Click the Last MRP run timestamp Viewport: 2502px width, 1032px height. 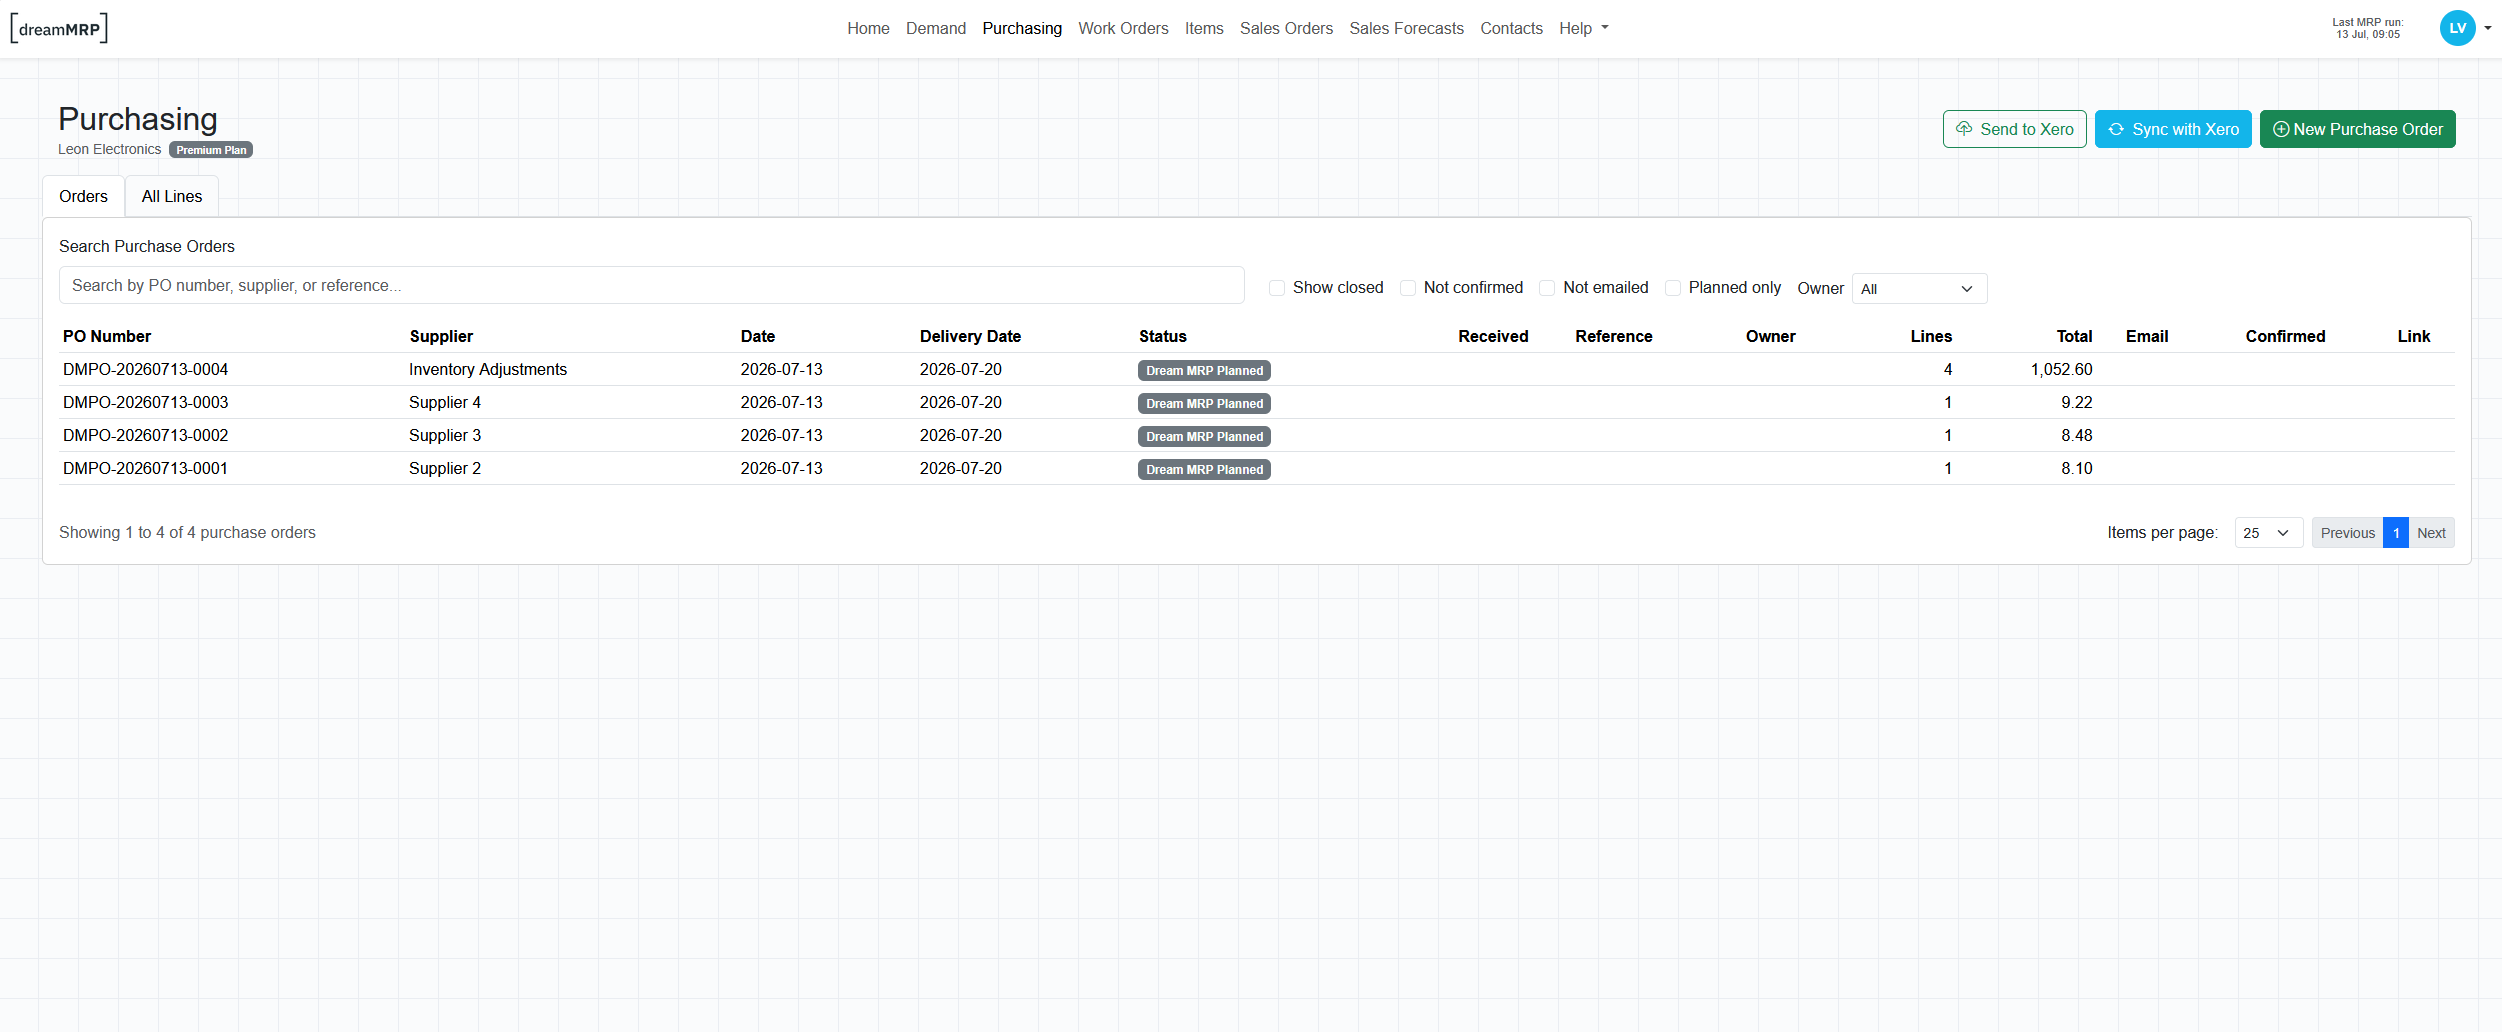[2367, 28]
